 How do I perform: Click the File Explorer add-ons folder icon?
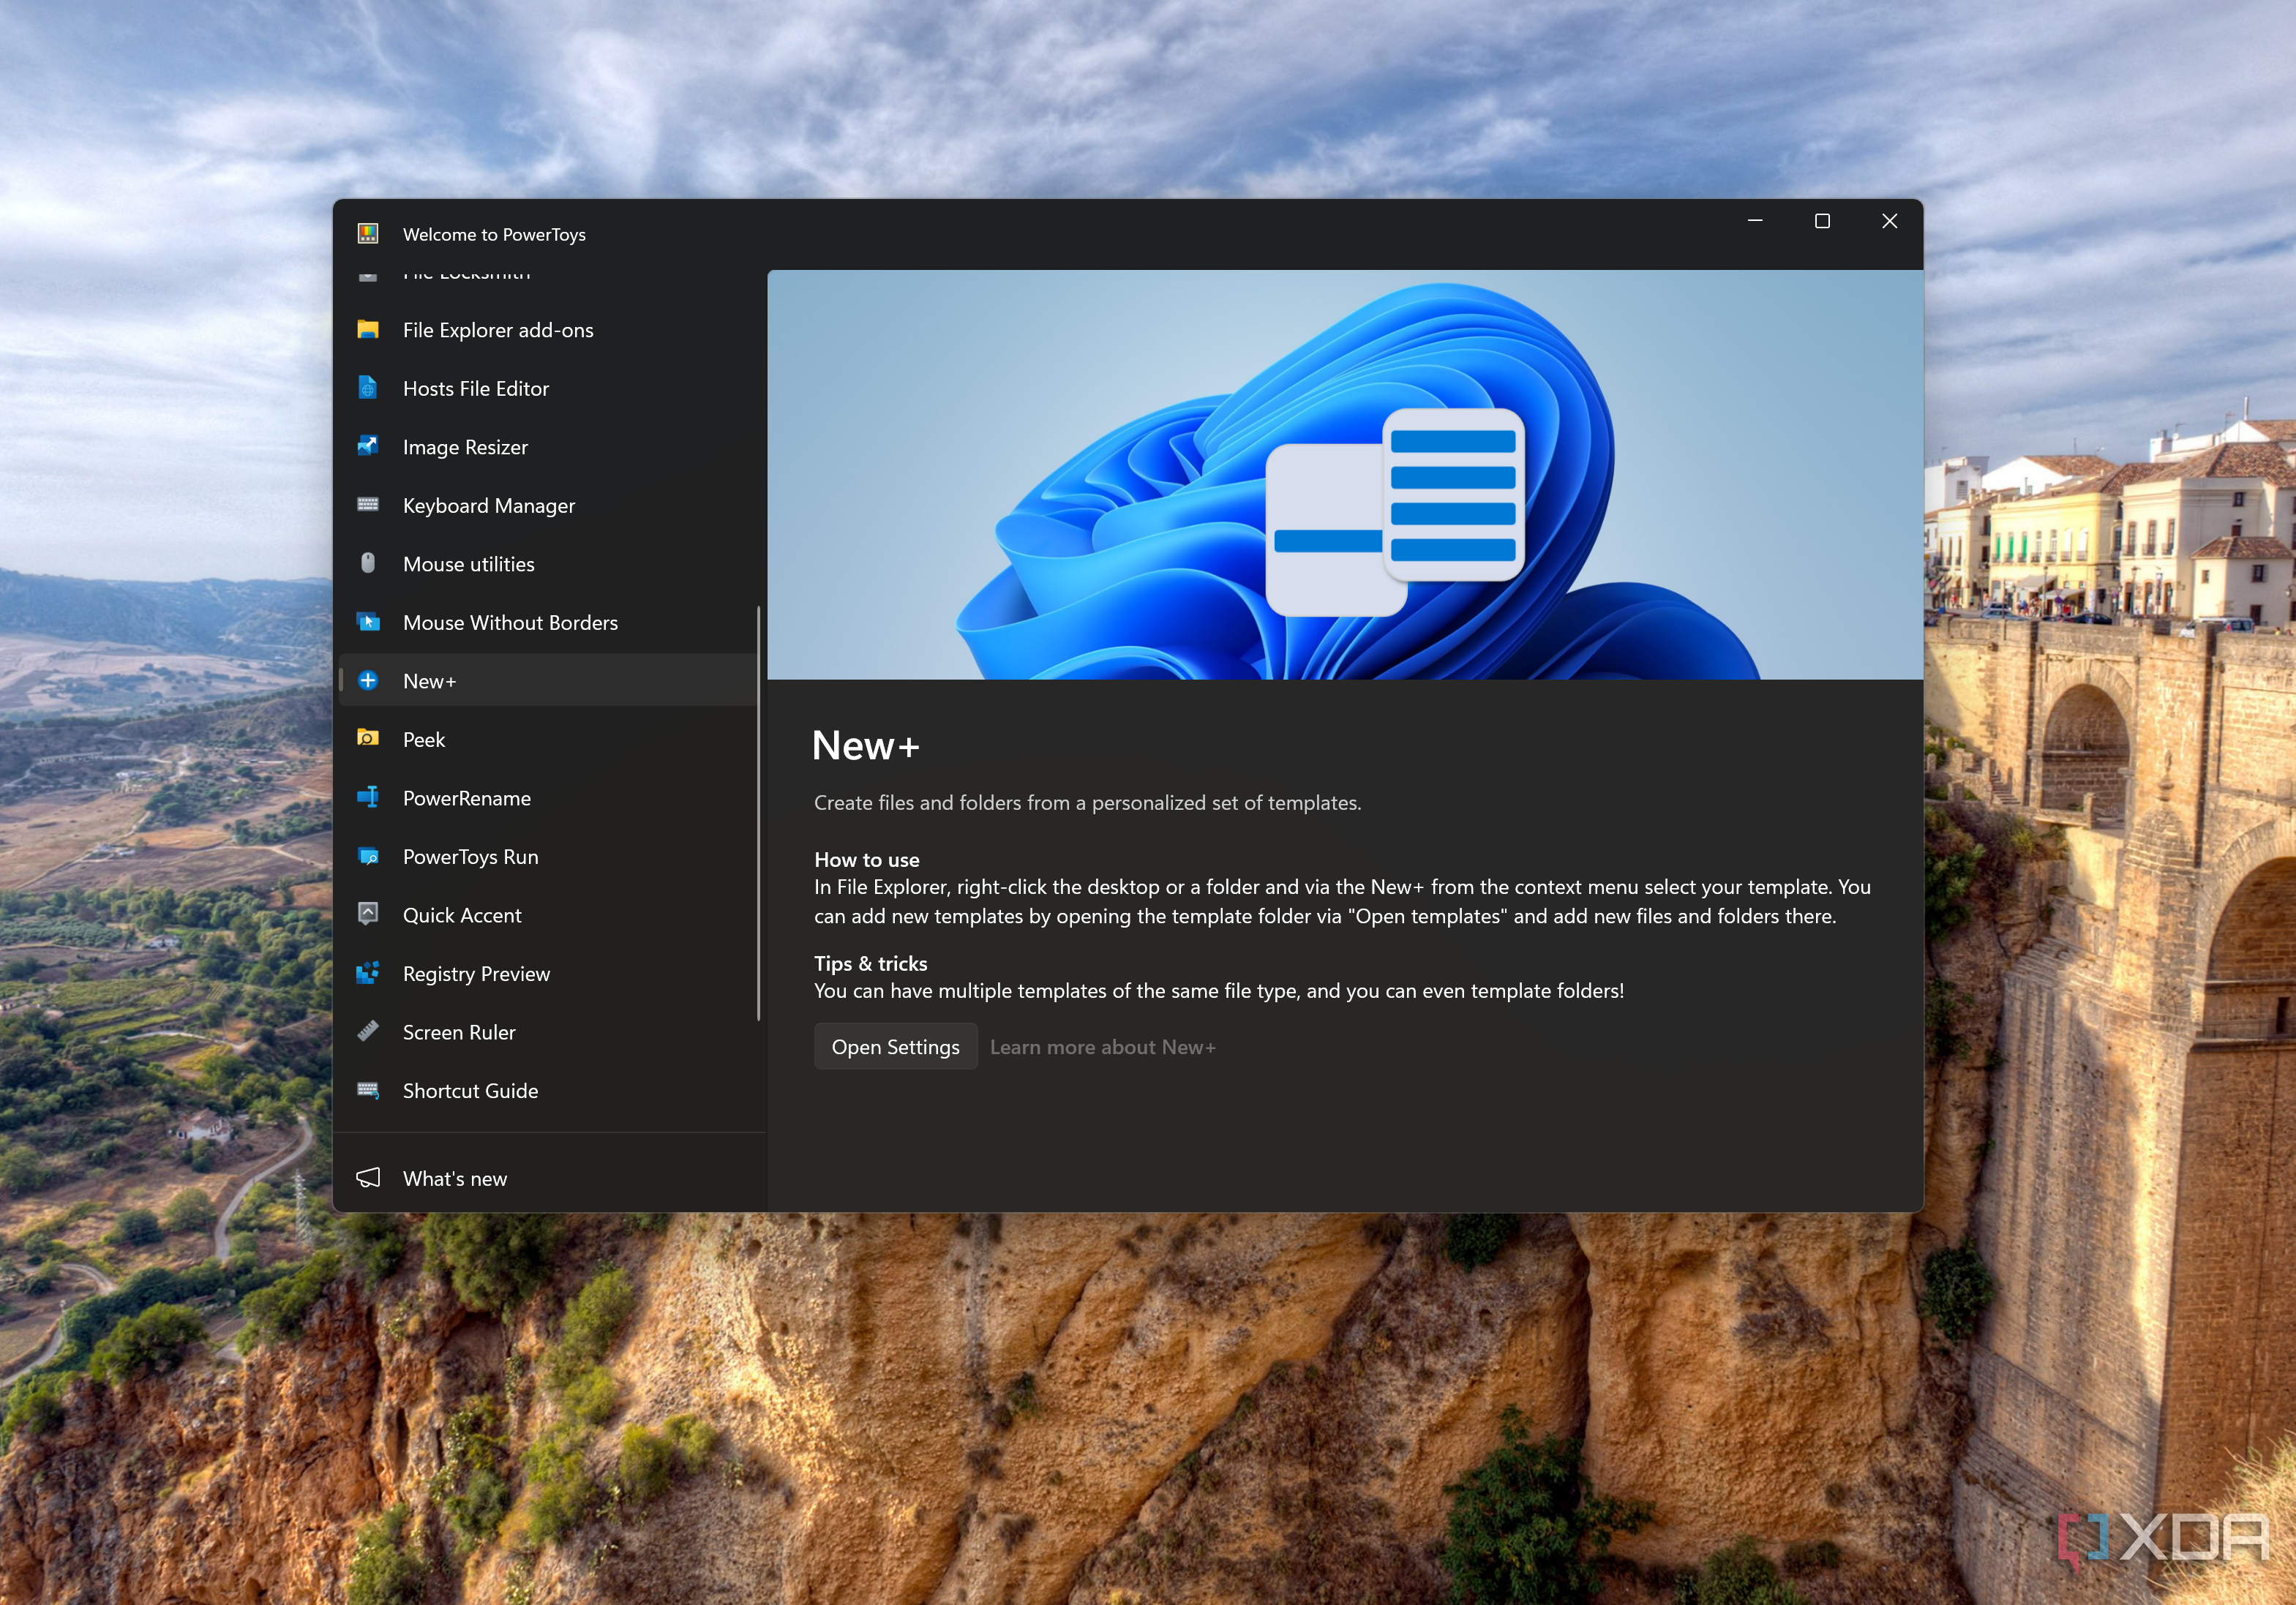tap(367, 329)
